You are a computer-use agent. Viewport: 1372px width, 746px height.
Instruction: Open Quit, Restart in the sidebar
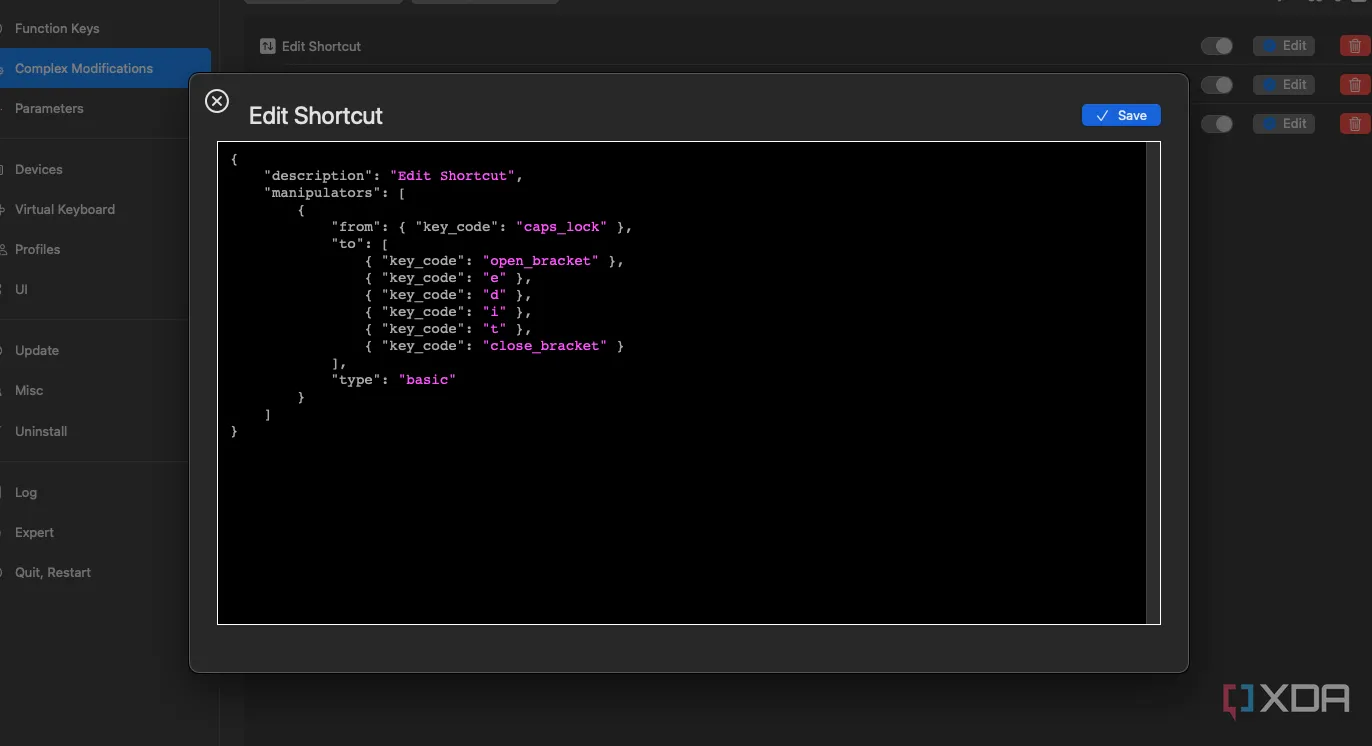pyautogui.click(x=53, y=572)
